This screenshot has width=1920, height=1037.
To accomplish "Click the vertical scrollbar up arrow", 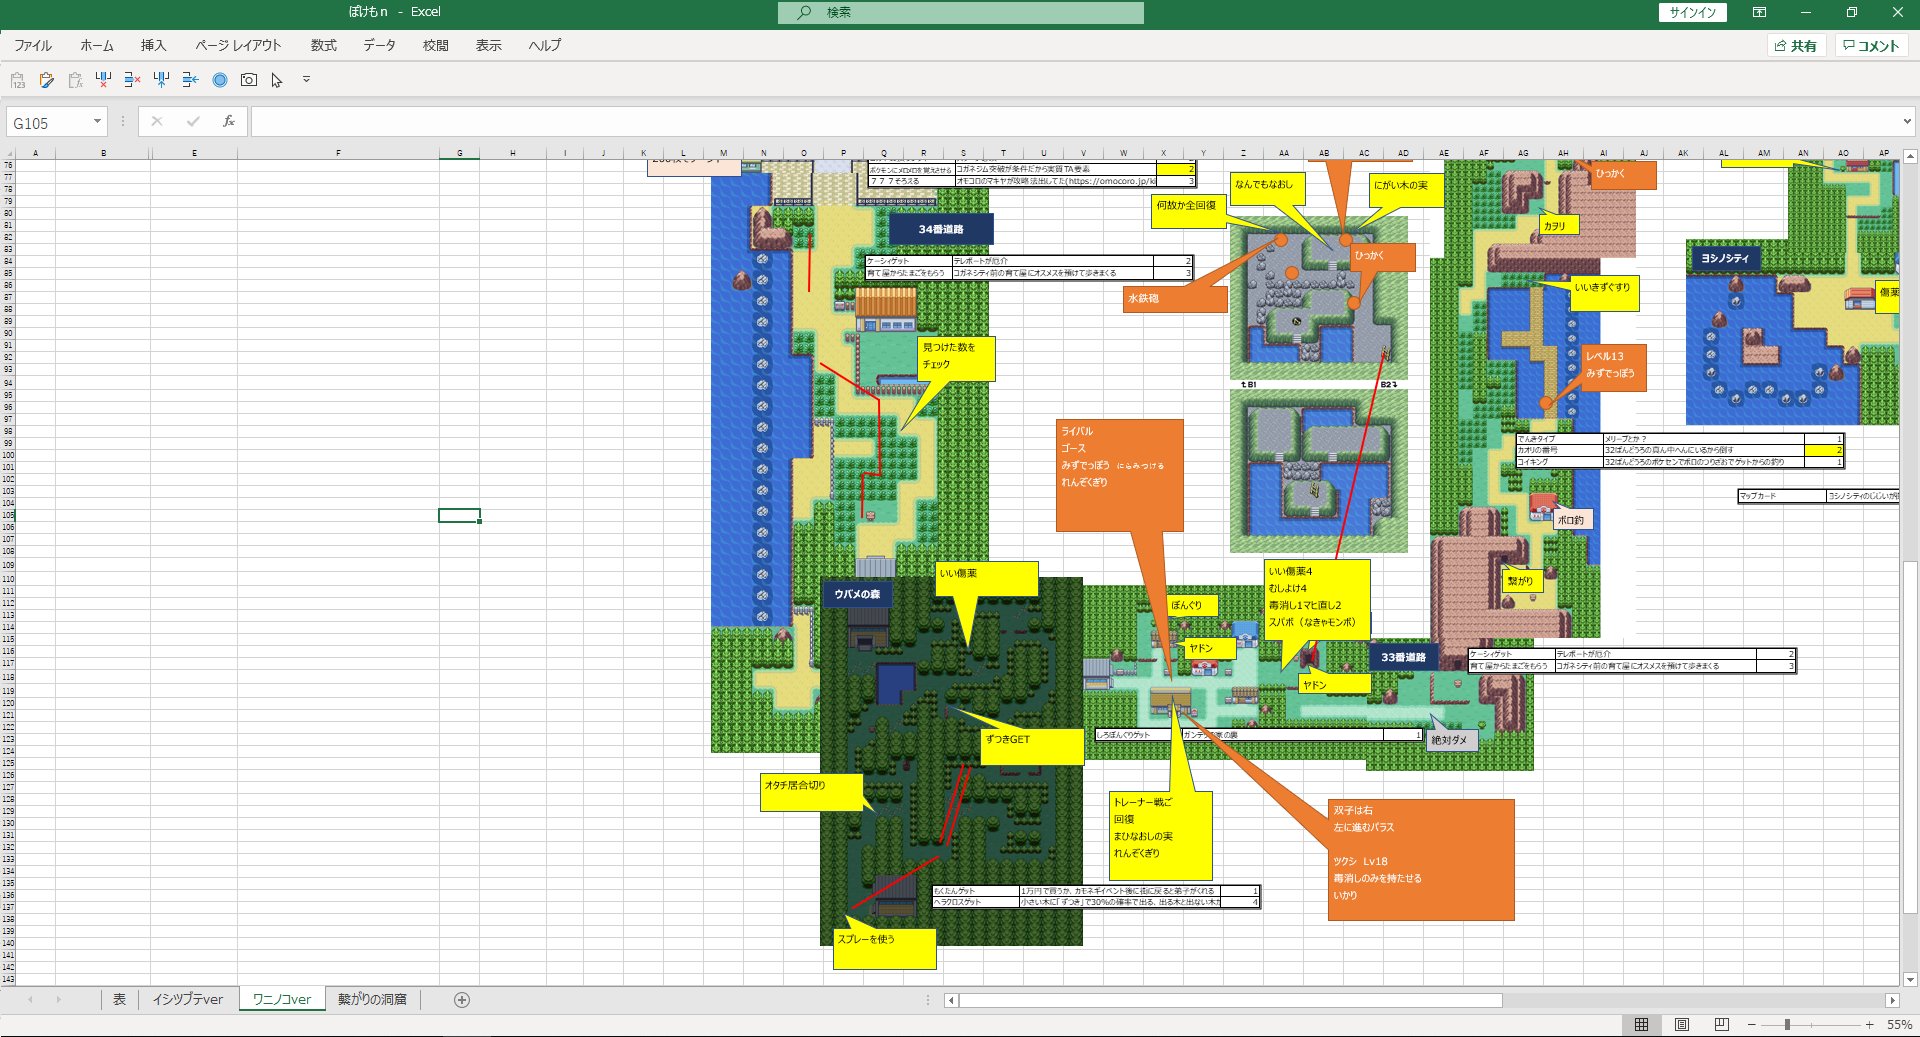I will click(1910, 156).
